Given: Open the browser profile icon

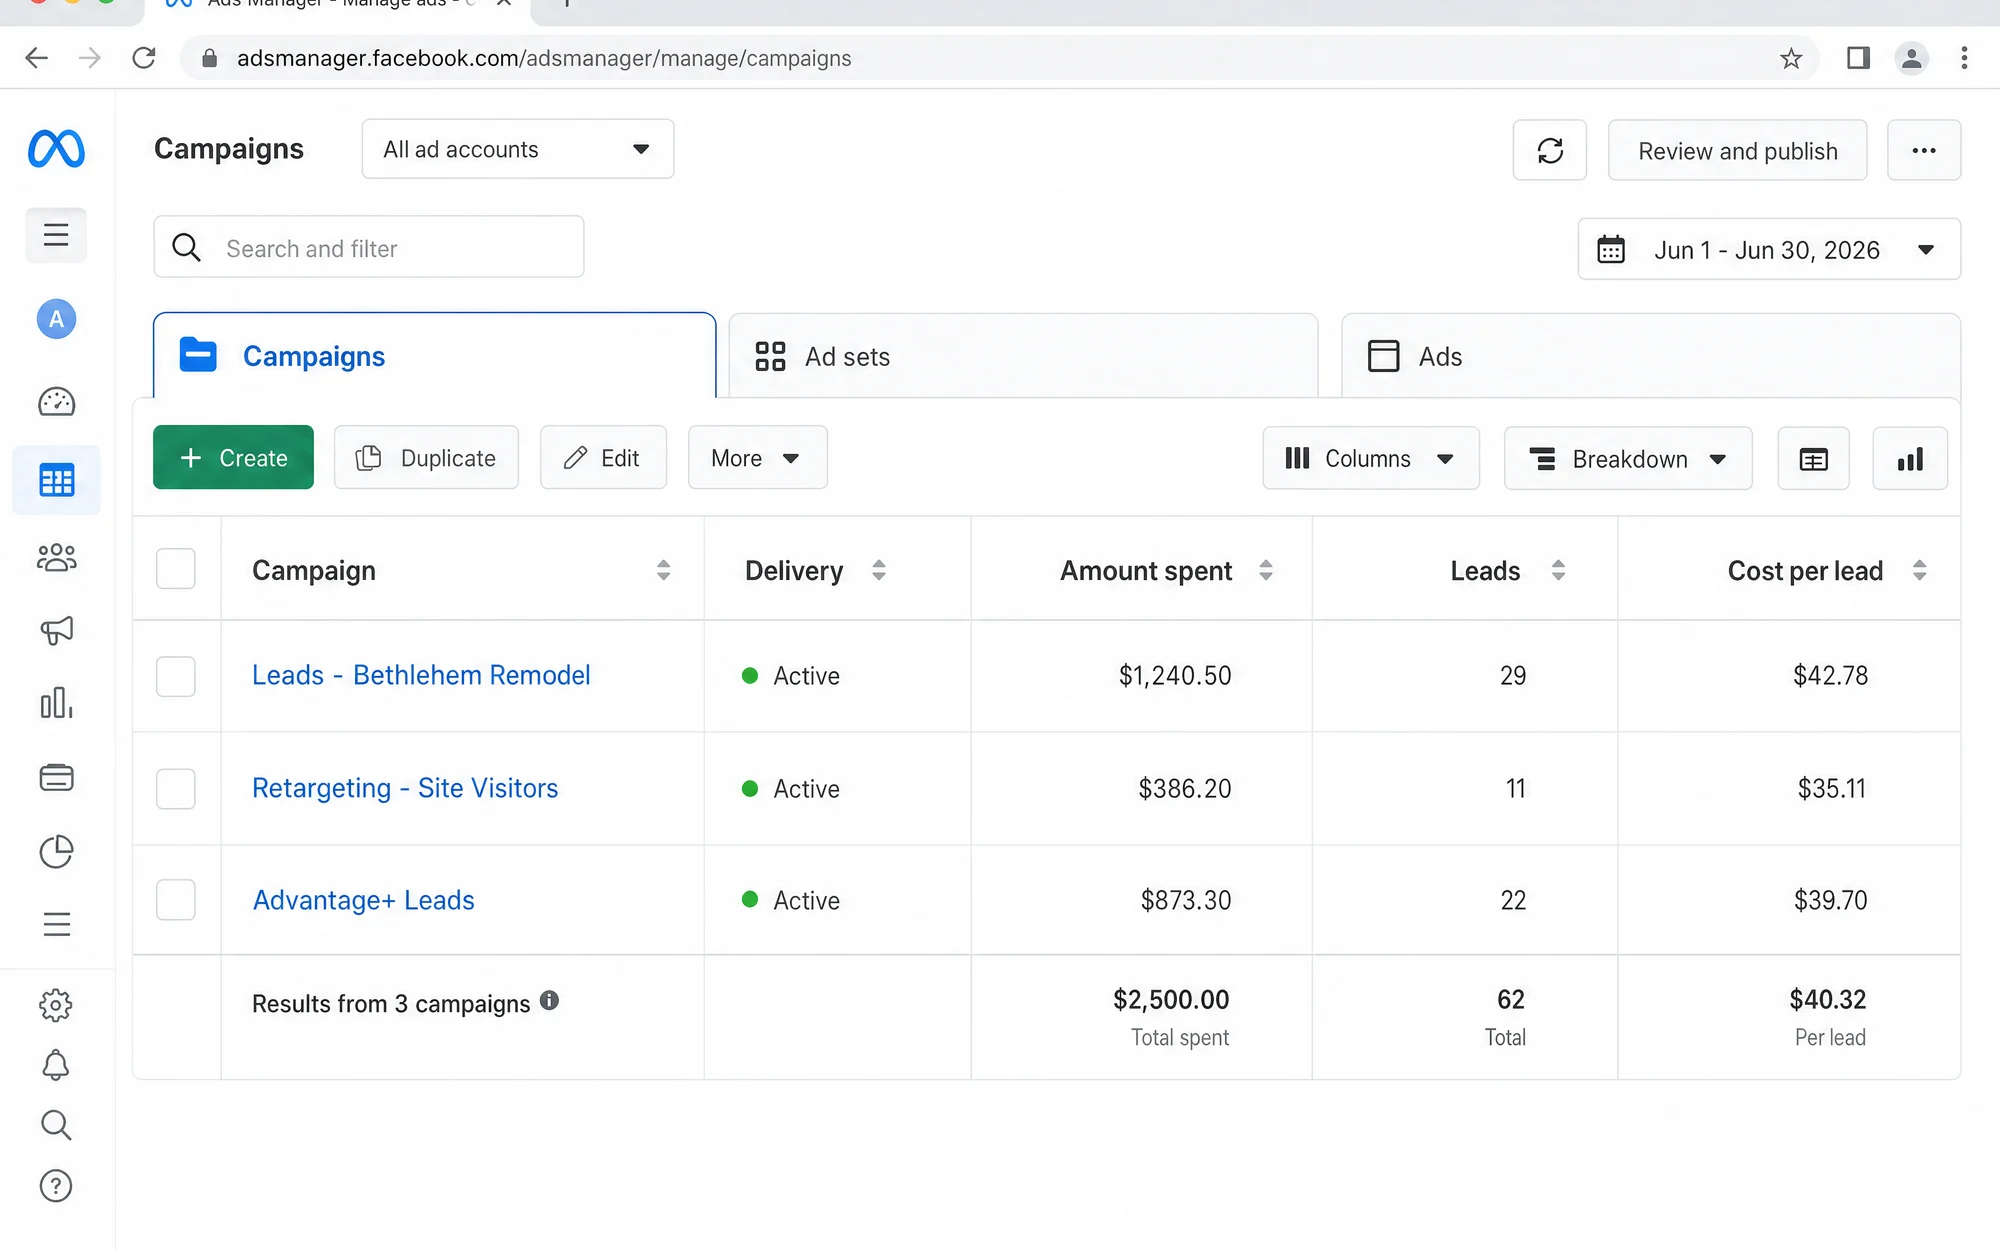Looking at the screenshot, I should click(1911, 58).
